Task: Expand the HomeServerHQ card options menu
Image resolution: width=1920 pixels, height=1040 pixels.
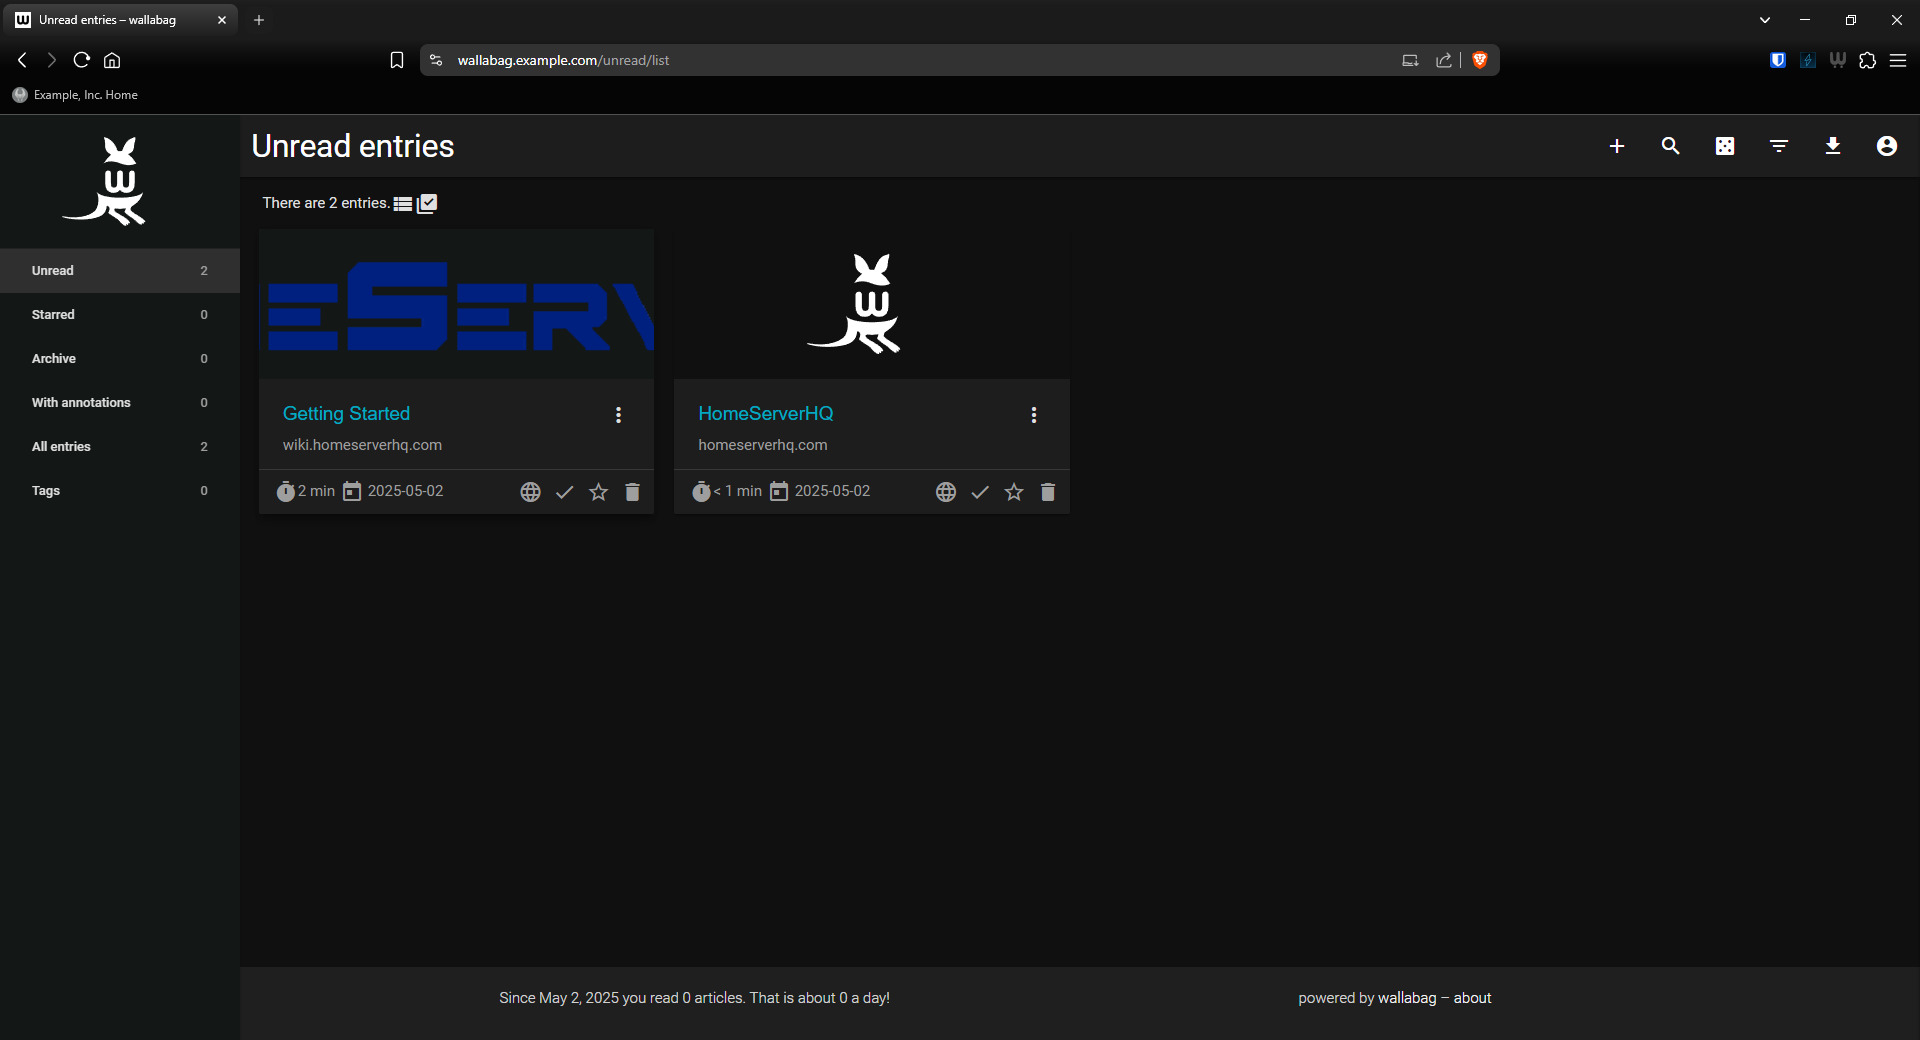Action: [x=1034, y=415]
